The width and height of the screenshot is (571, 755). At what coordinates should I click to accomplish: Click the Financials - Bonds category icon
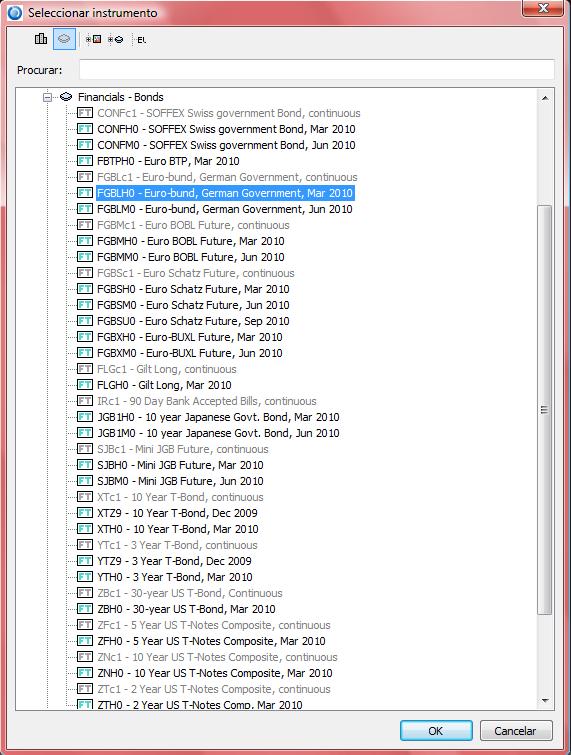point(66,97)
